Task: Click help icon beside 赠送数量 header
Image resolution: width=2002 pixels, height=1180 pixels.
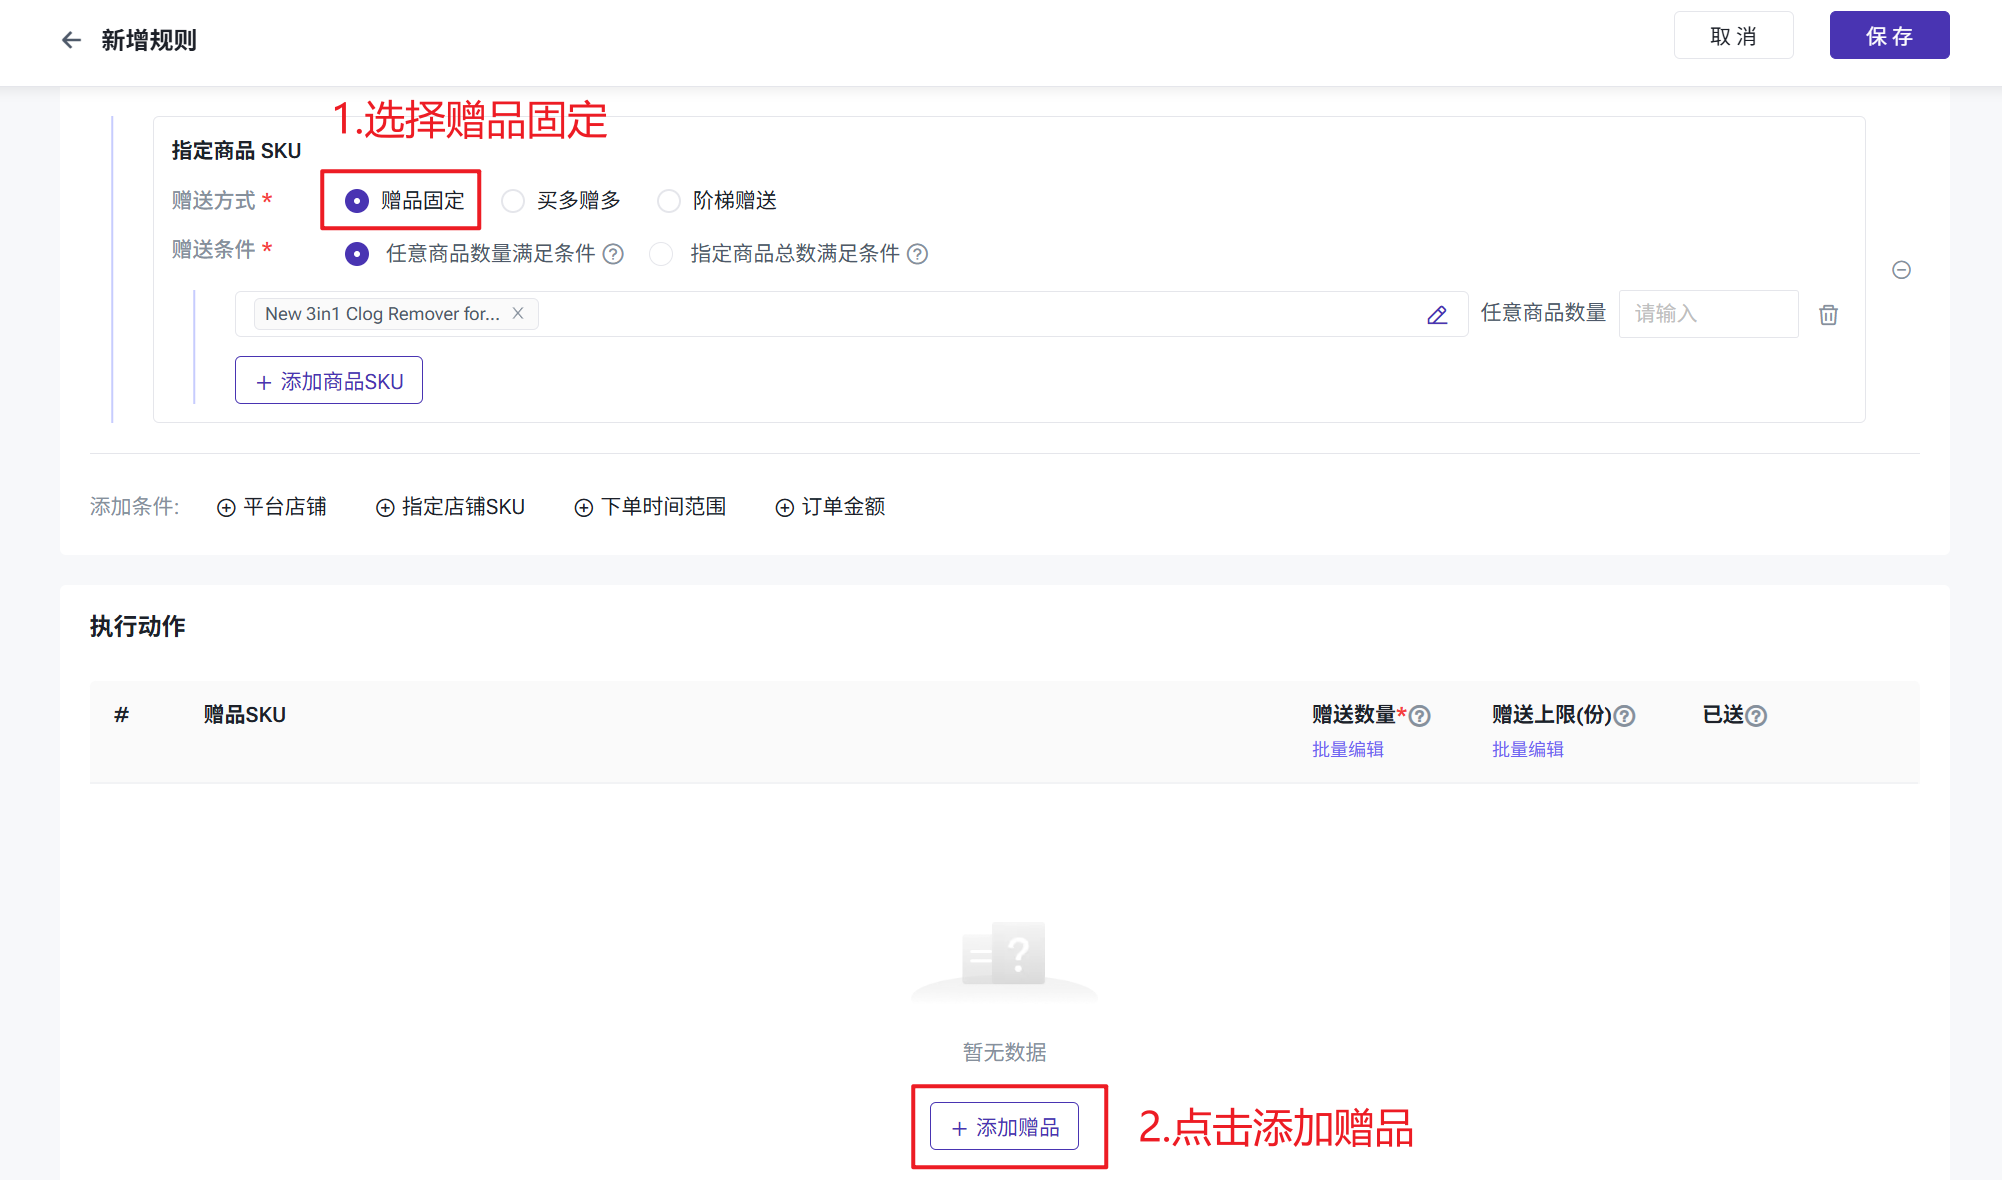Action: [1419, 716]
